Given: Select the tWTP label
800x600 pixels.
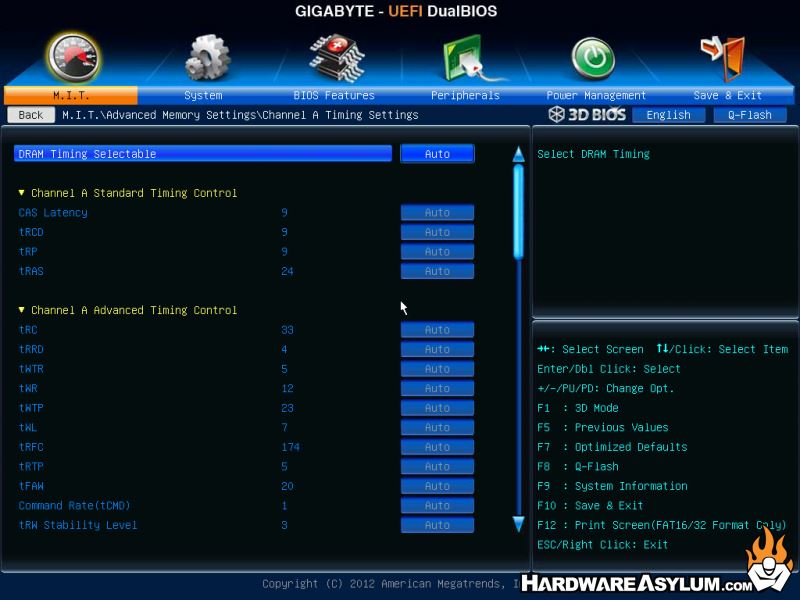Looking at the screenshot, I should [31, 408].
